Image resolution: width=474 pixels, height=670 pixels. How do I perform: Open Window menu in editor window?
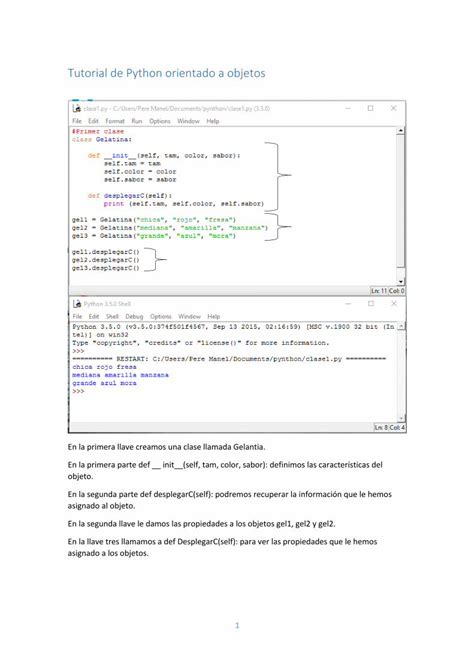coord(188,121)
